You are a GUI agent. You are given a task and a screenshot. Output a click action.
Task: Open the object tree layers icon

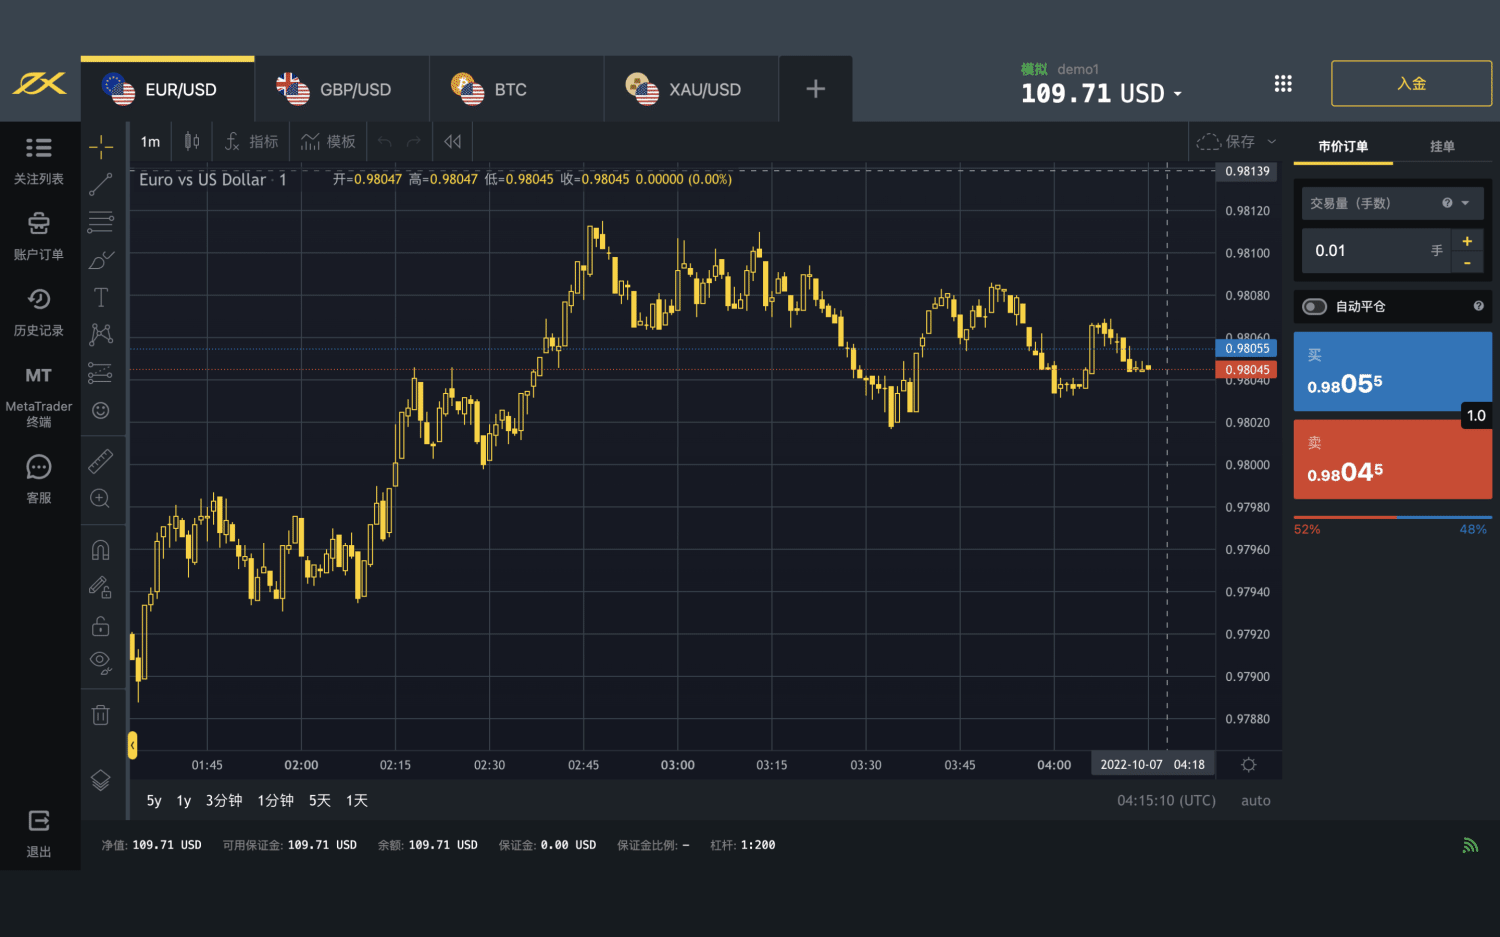tap(101, 780)
